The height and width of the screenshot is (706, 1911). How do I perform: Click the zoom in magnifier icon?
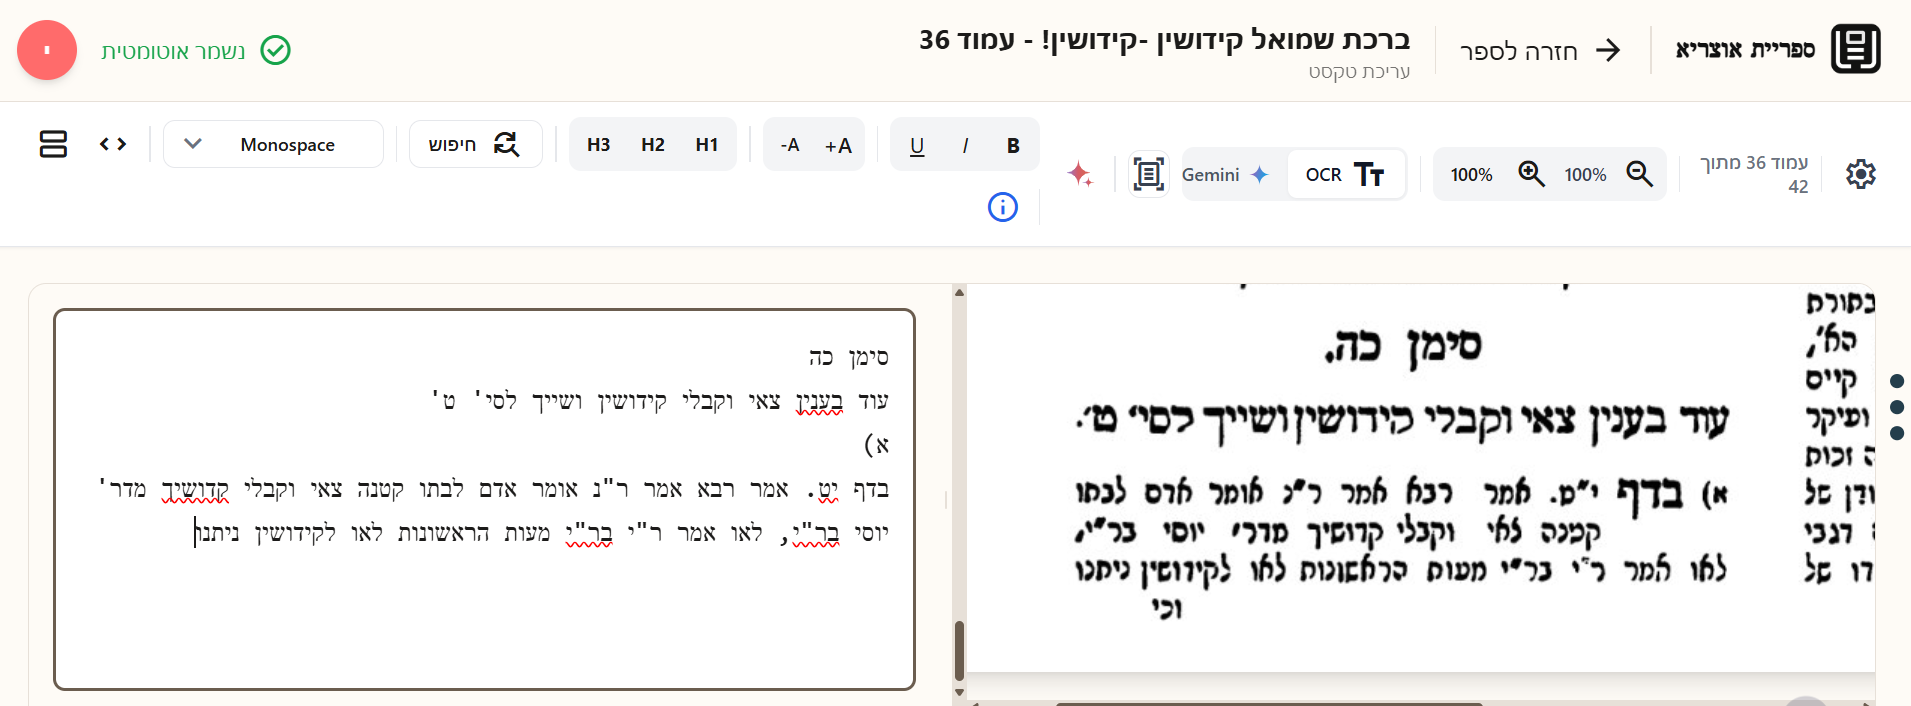(1531, 174)
